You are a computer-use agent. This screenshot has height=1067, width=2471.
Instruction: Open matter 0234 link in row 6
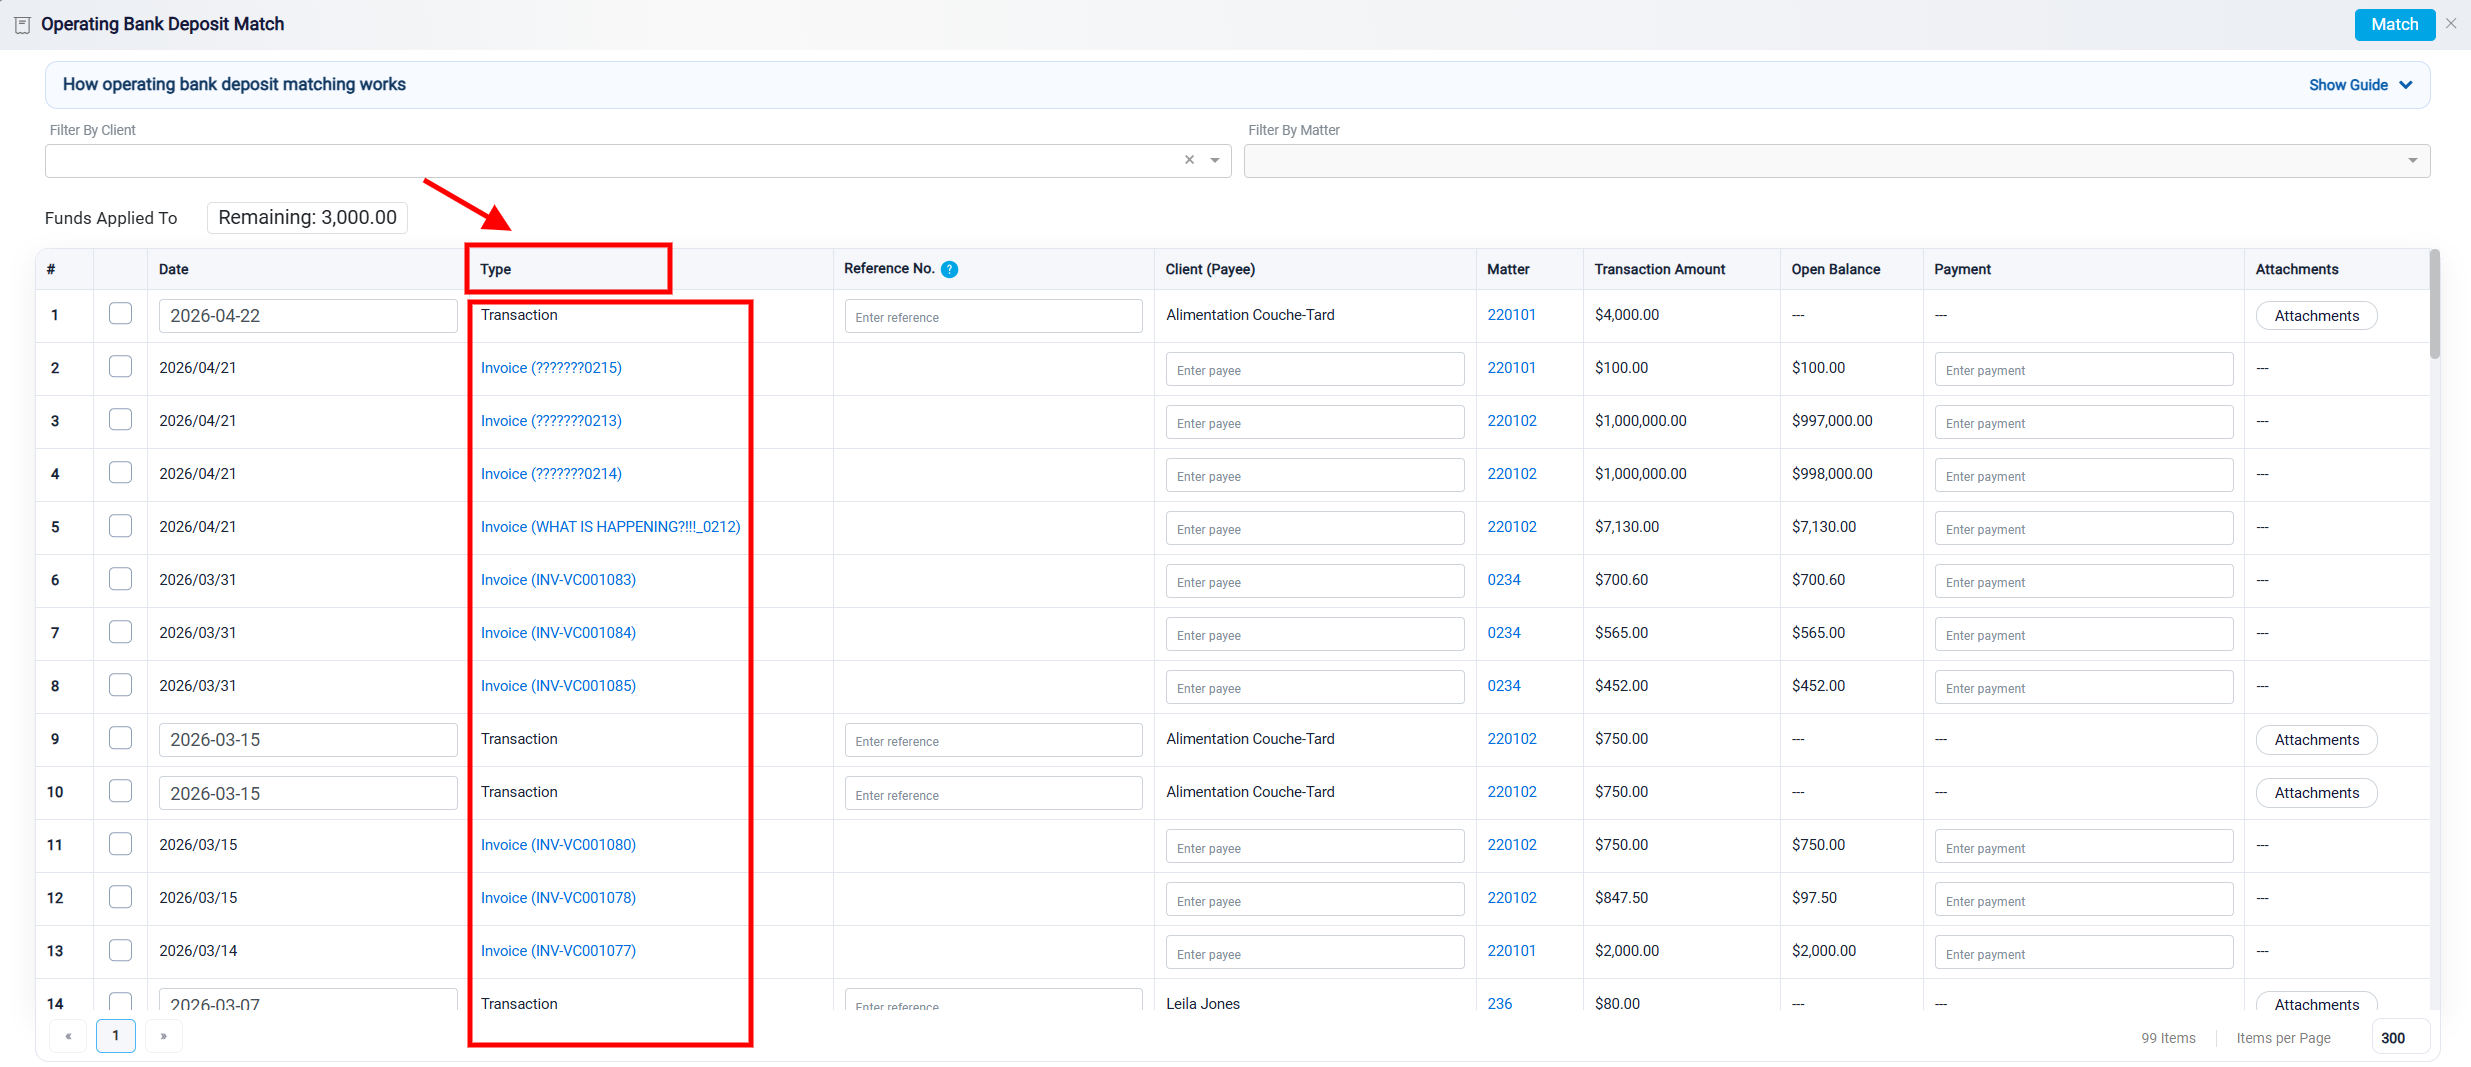point(1503,580)
